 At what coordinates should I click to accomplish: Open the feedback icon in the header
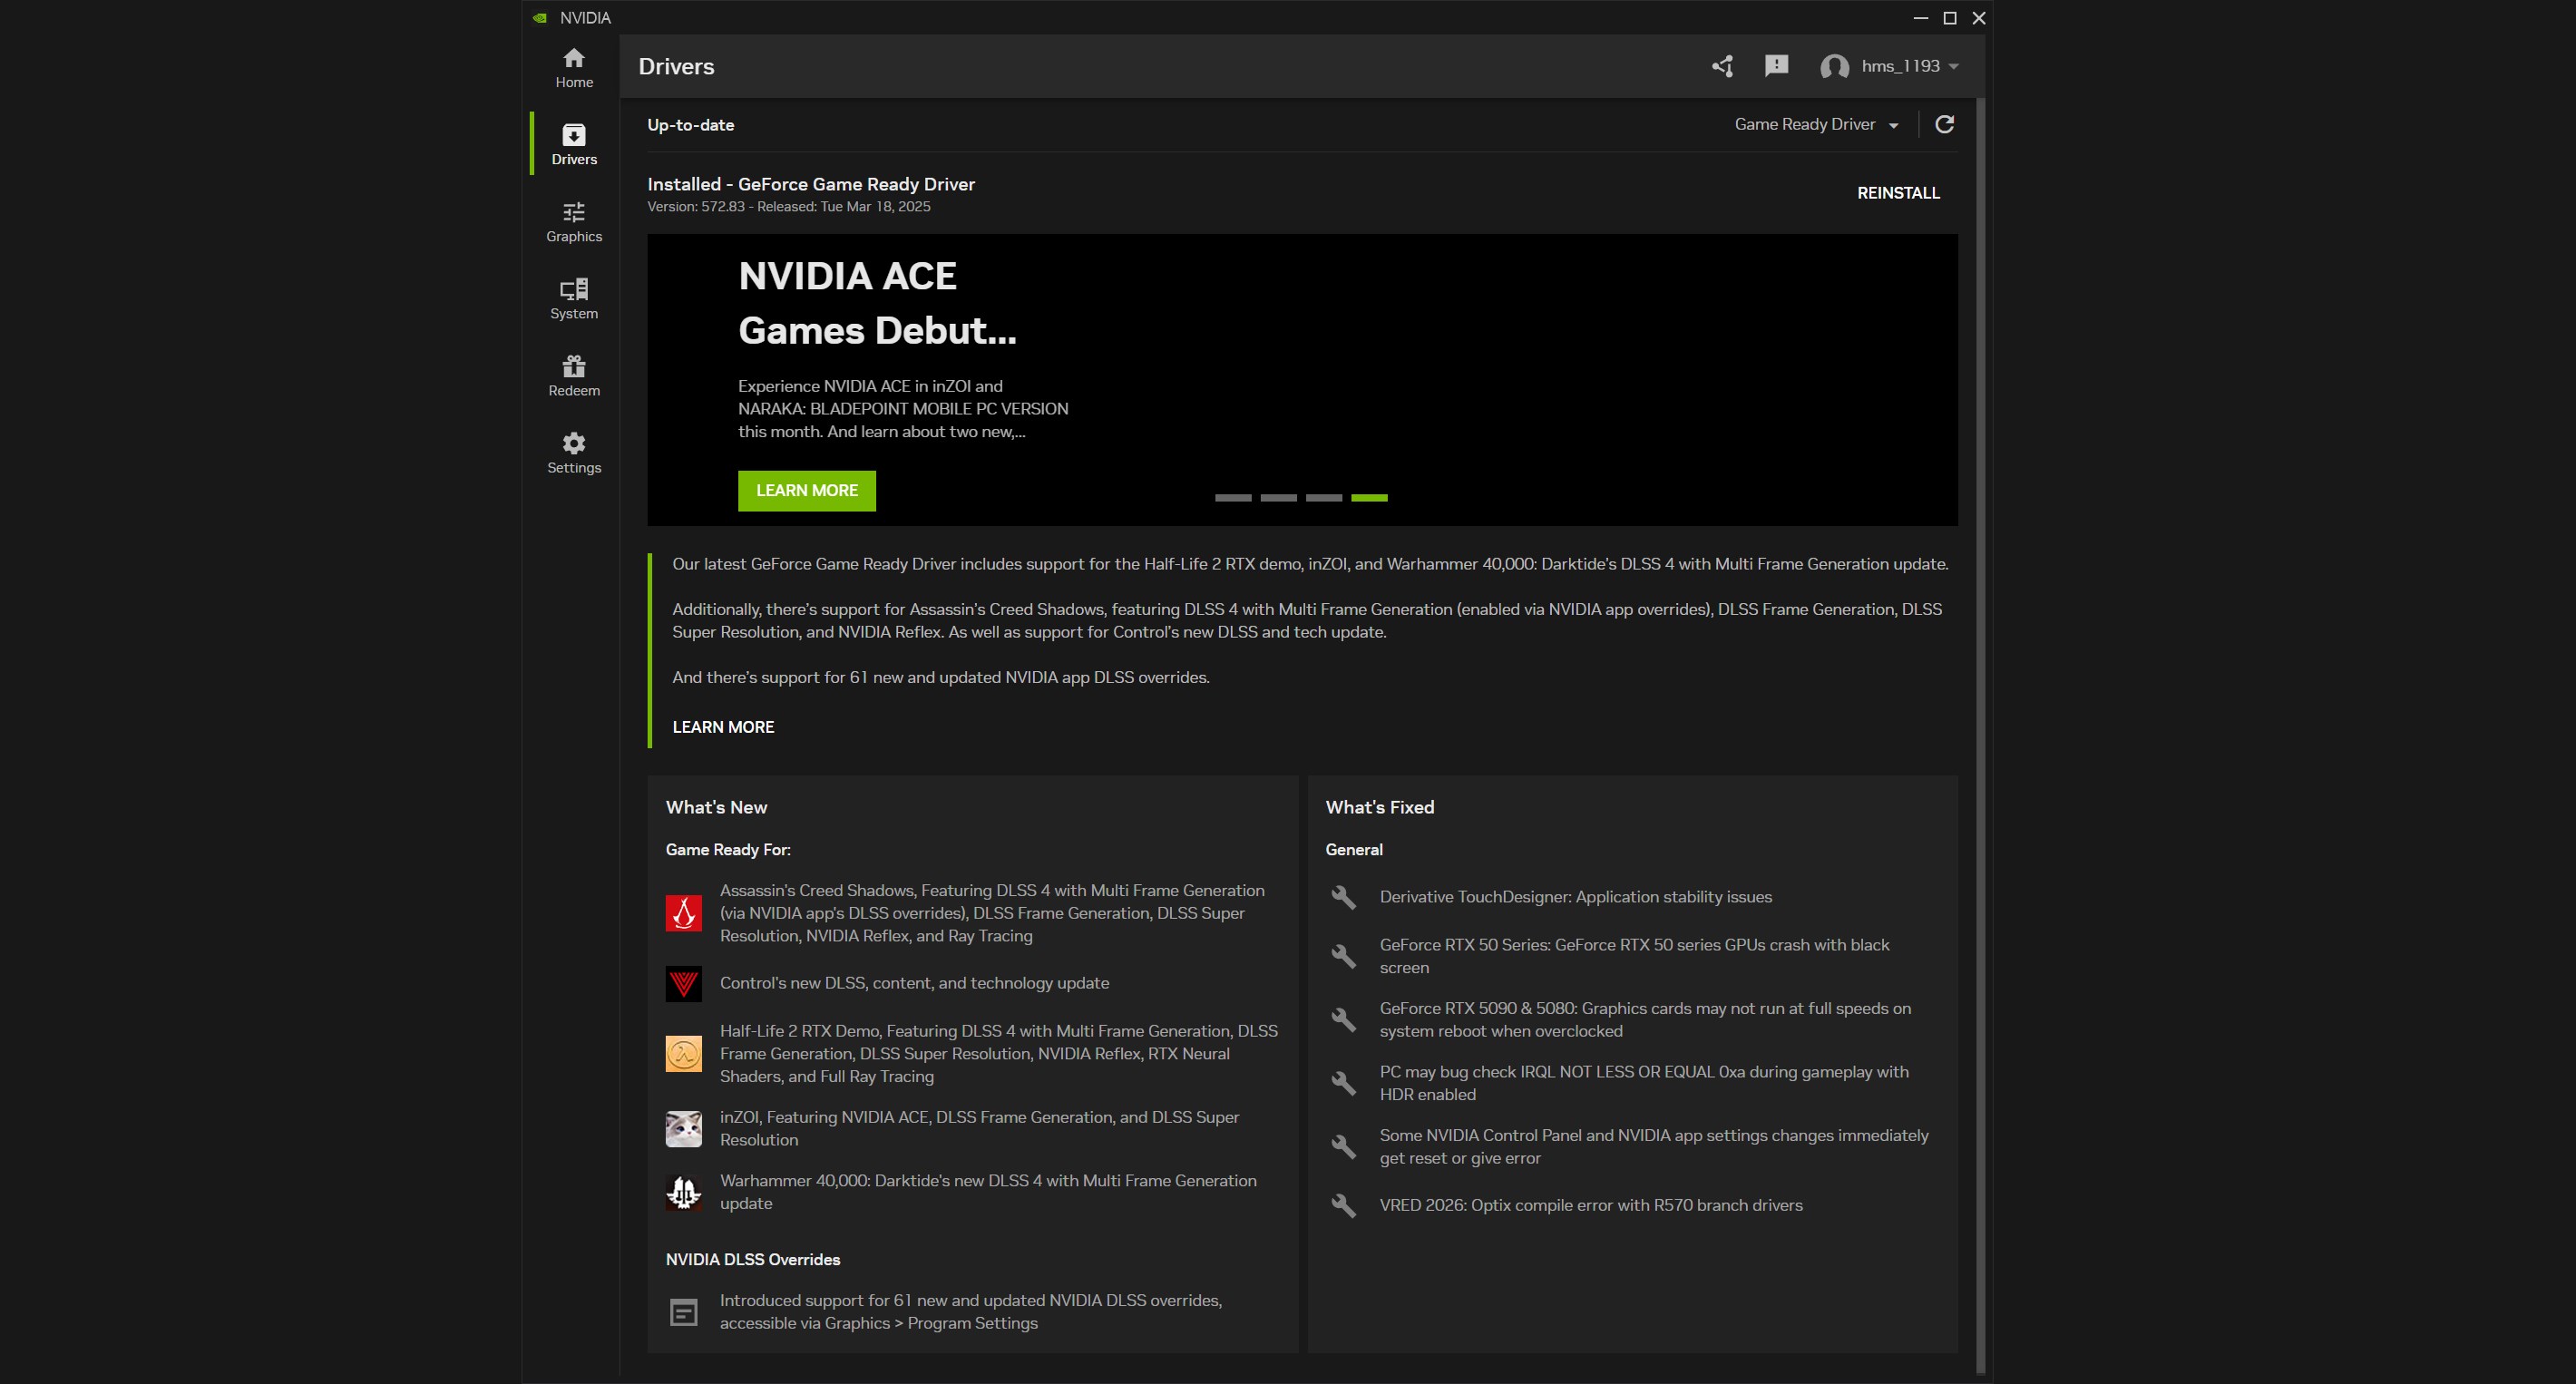pyautogui.click(x=1776, y=66)
